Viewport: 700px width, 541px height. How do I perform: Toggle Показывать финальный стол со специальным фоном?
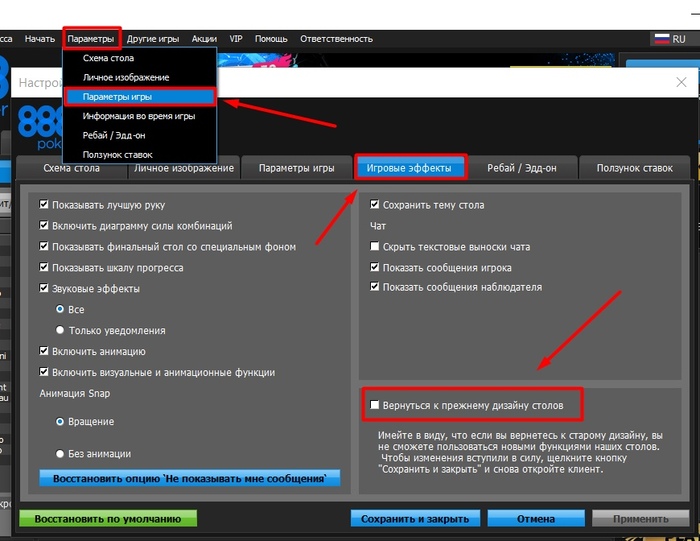click(44, 246)
